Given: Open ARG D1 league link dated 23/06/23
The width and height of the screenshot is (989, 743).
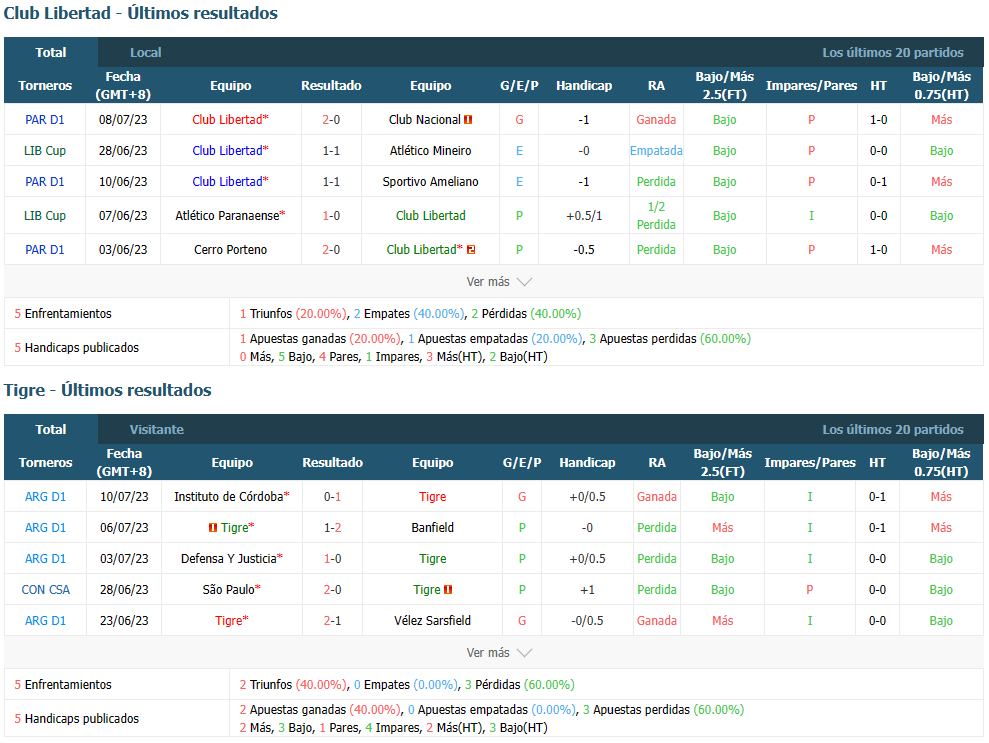Looking at the screenshot, I should 45,621.
